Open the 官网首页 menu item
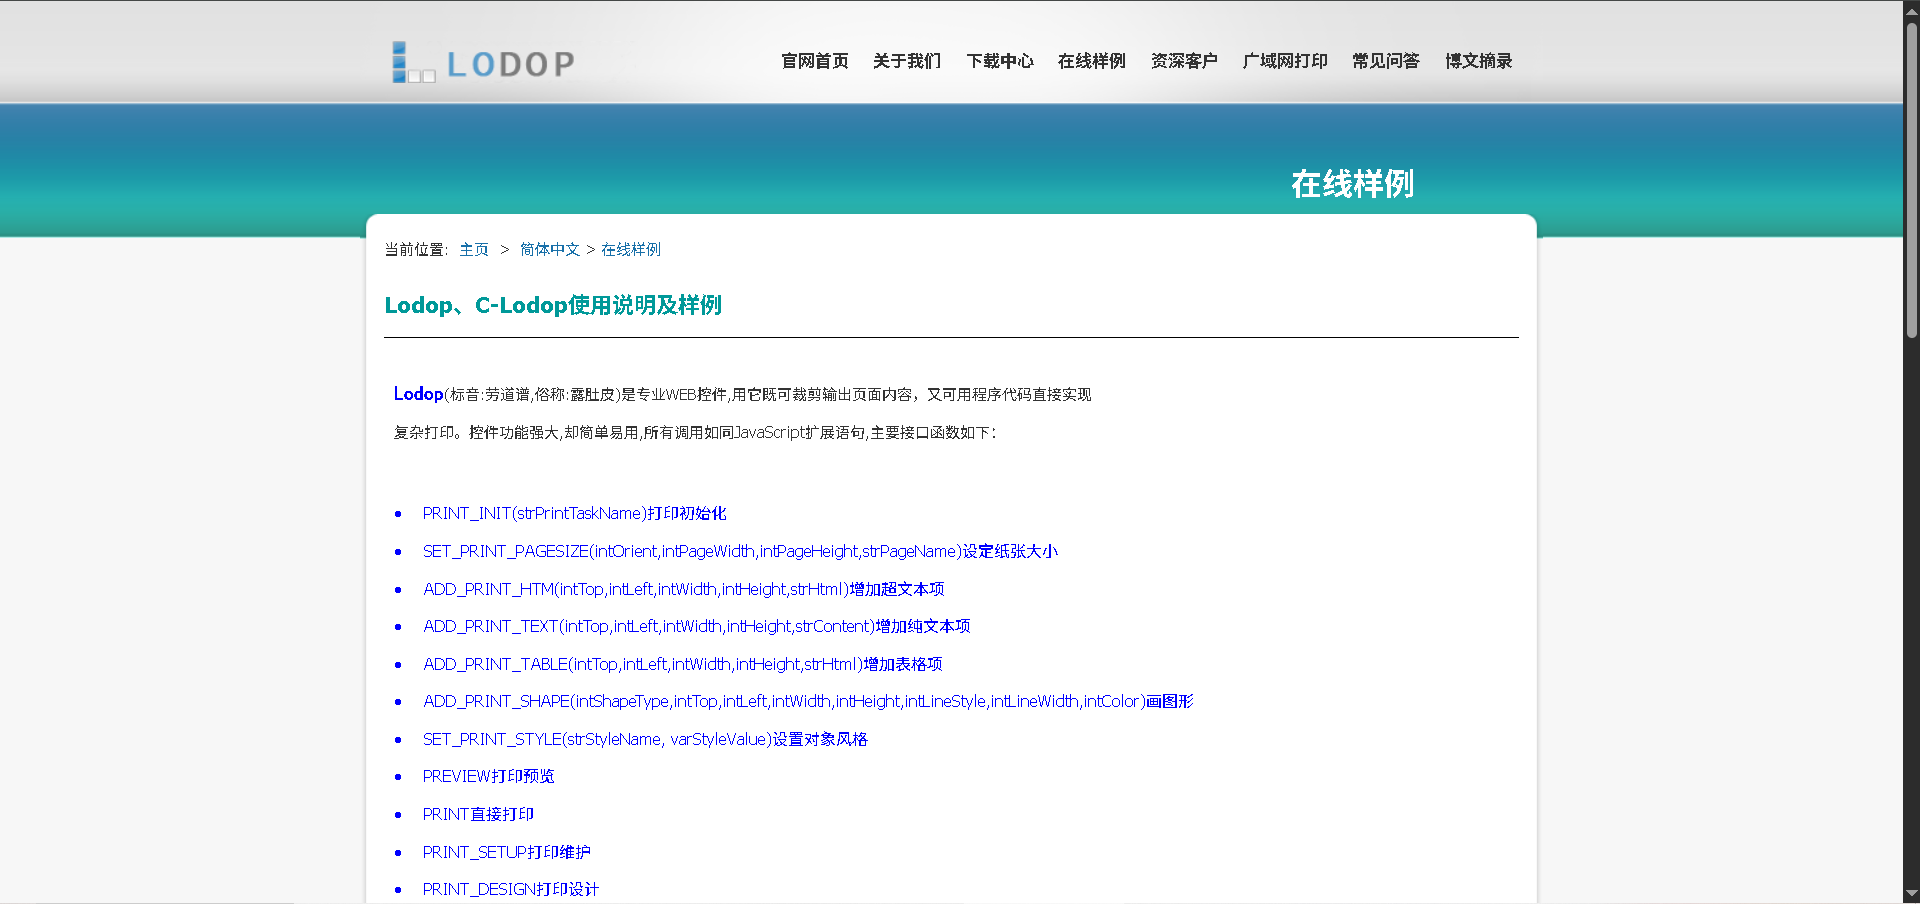1920x904 pixels. tap(814, 61)
